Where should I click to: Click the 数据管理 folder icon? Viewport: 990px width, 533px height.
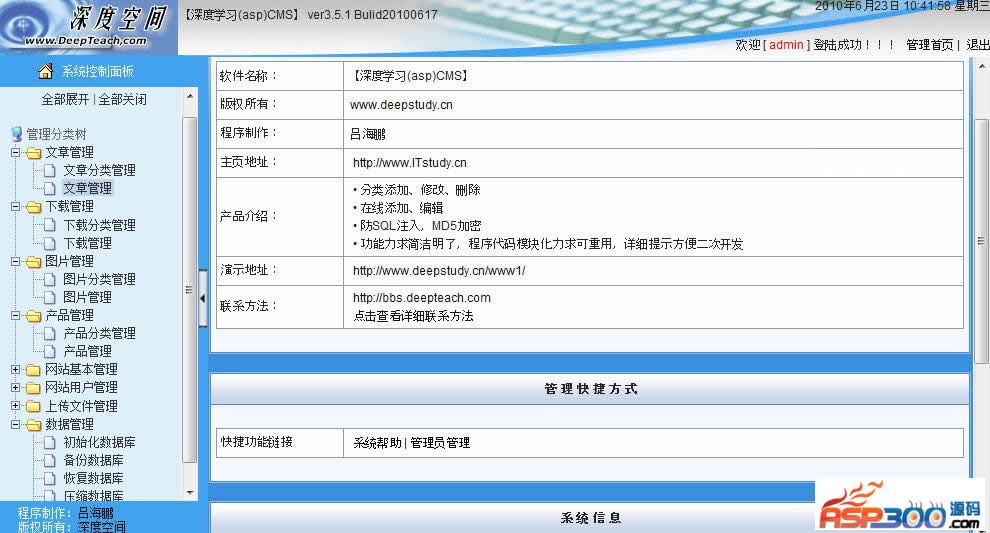pos(33,424)
